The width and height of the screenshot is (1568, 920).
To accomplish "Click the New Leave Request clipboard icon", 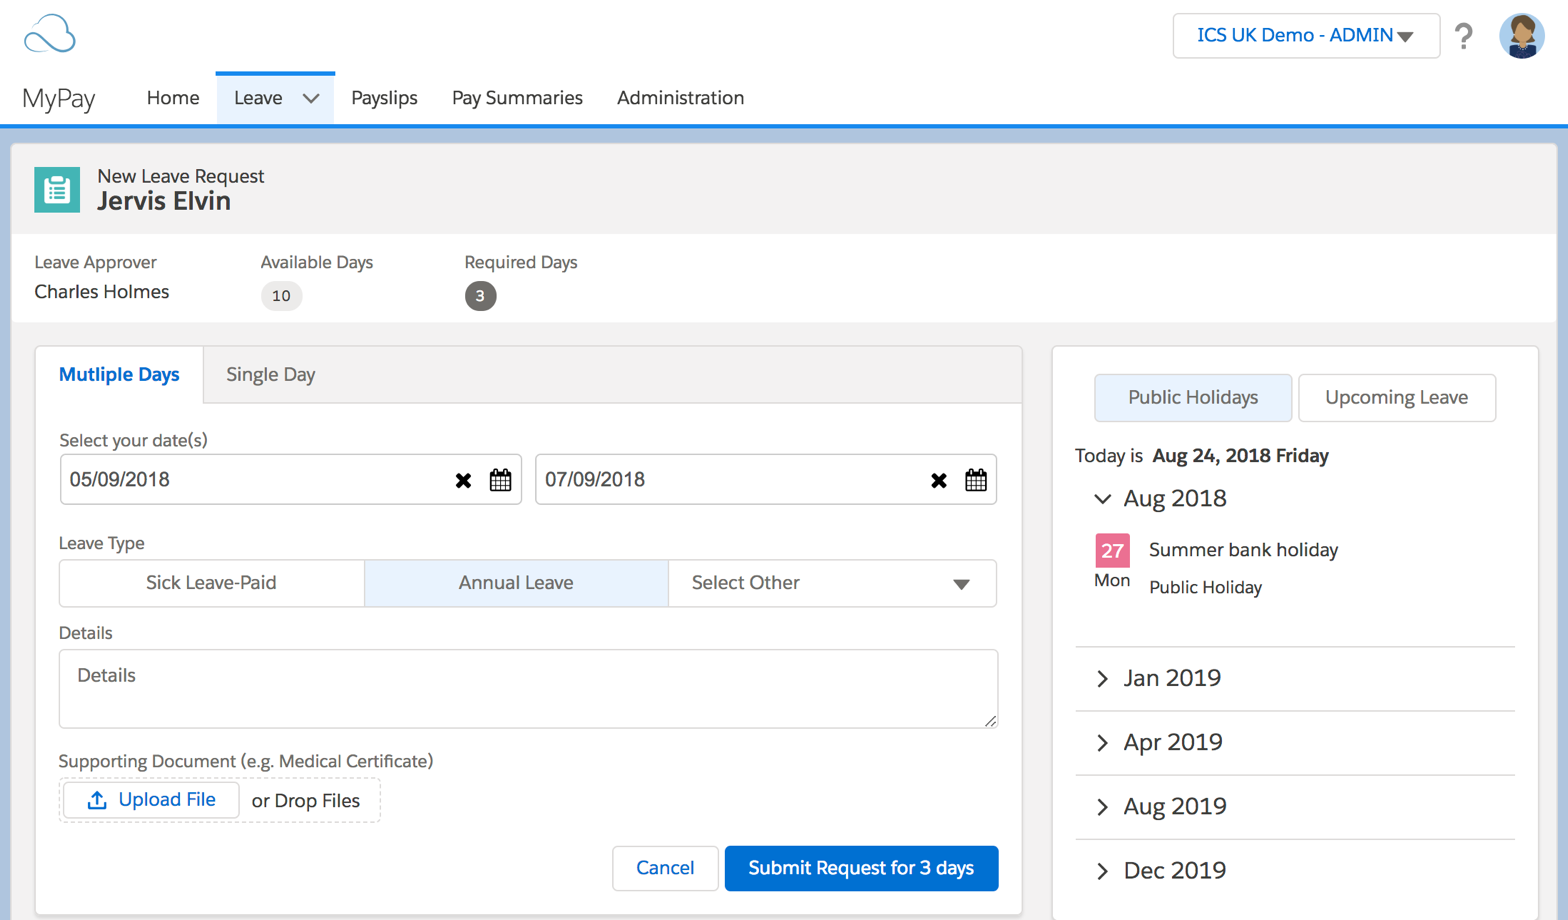I will (57, 189).
